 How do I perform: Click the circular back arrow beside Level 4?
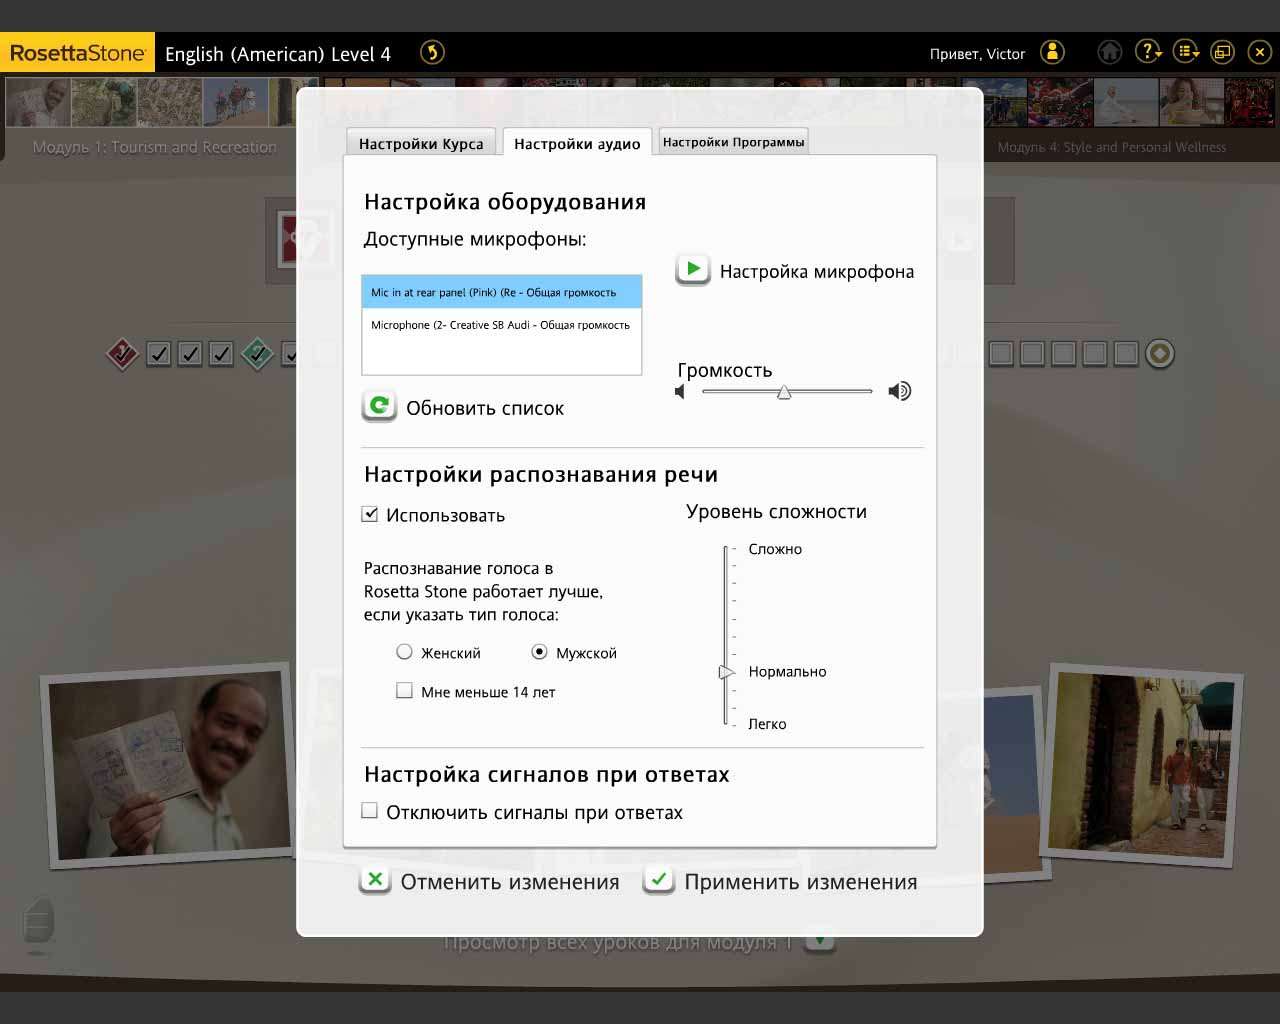coord(432,52)
